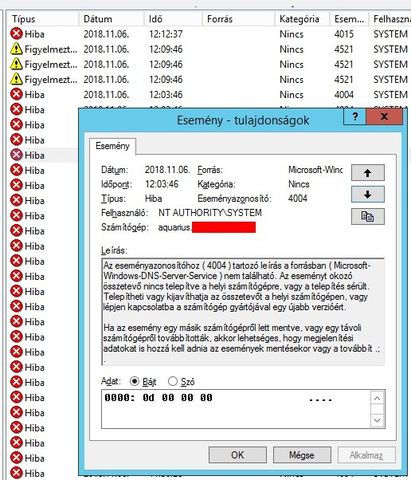411x480 pixels.
Task: Sort by Típus column header
Action: [x=43, y=19]
